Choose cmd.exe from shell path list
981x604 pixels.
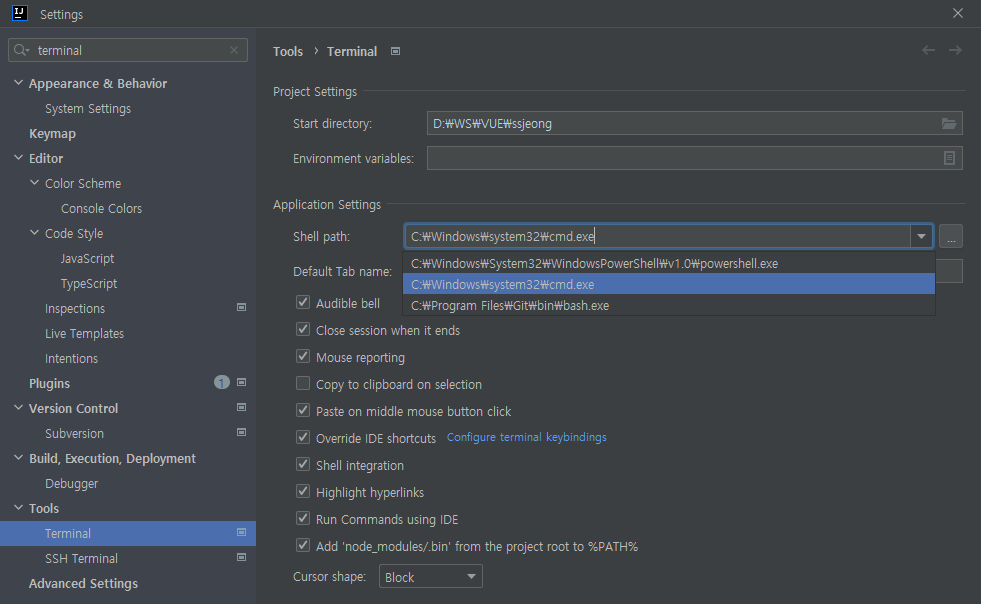point(669,284)
